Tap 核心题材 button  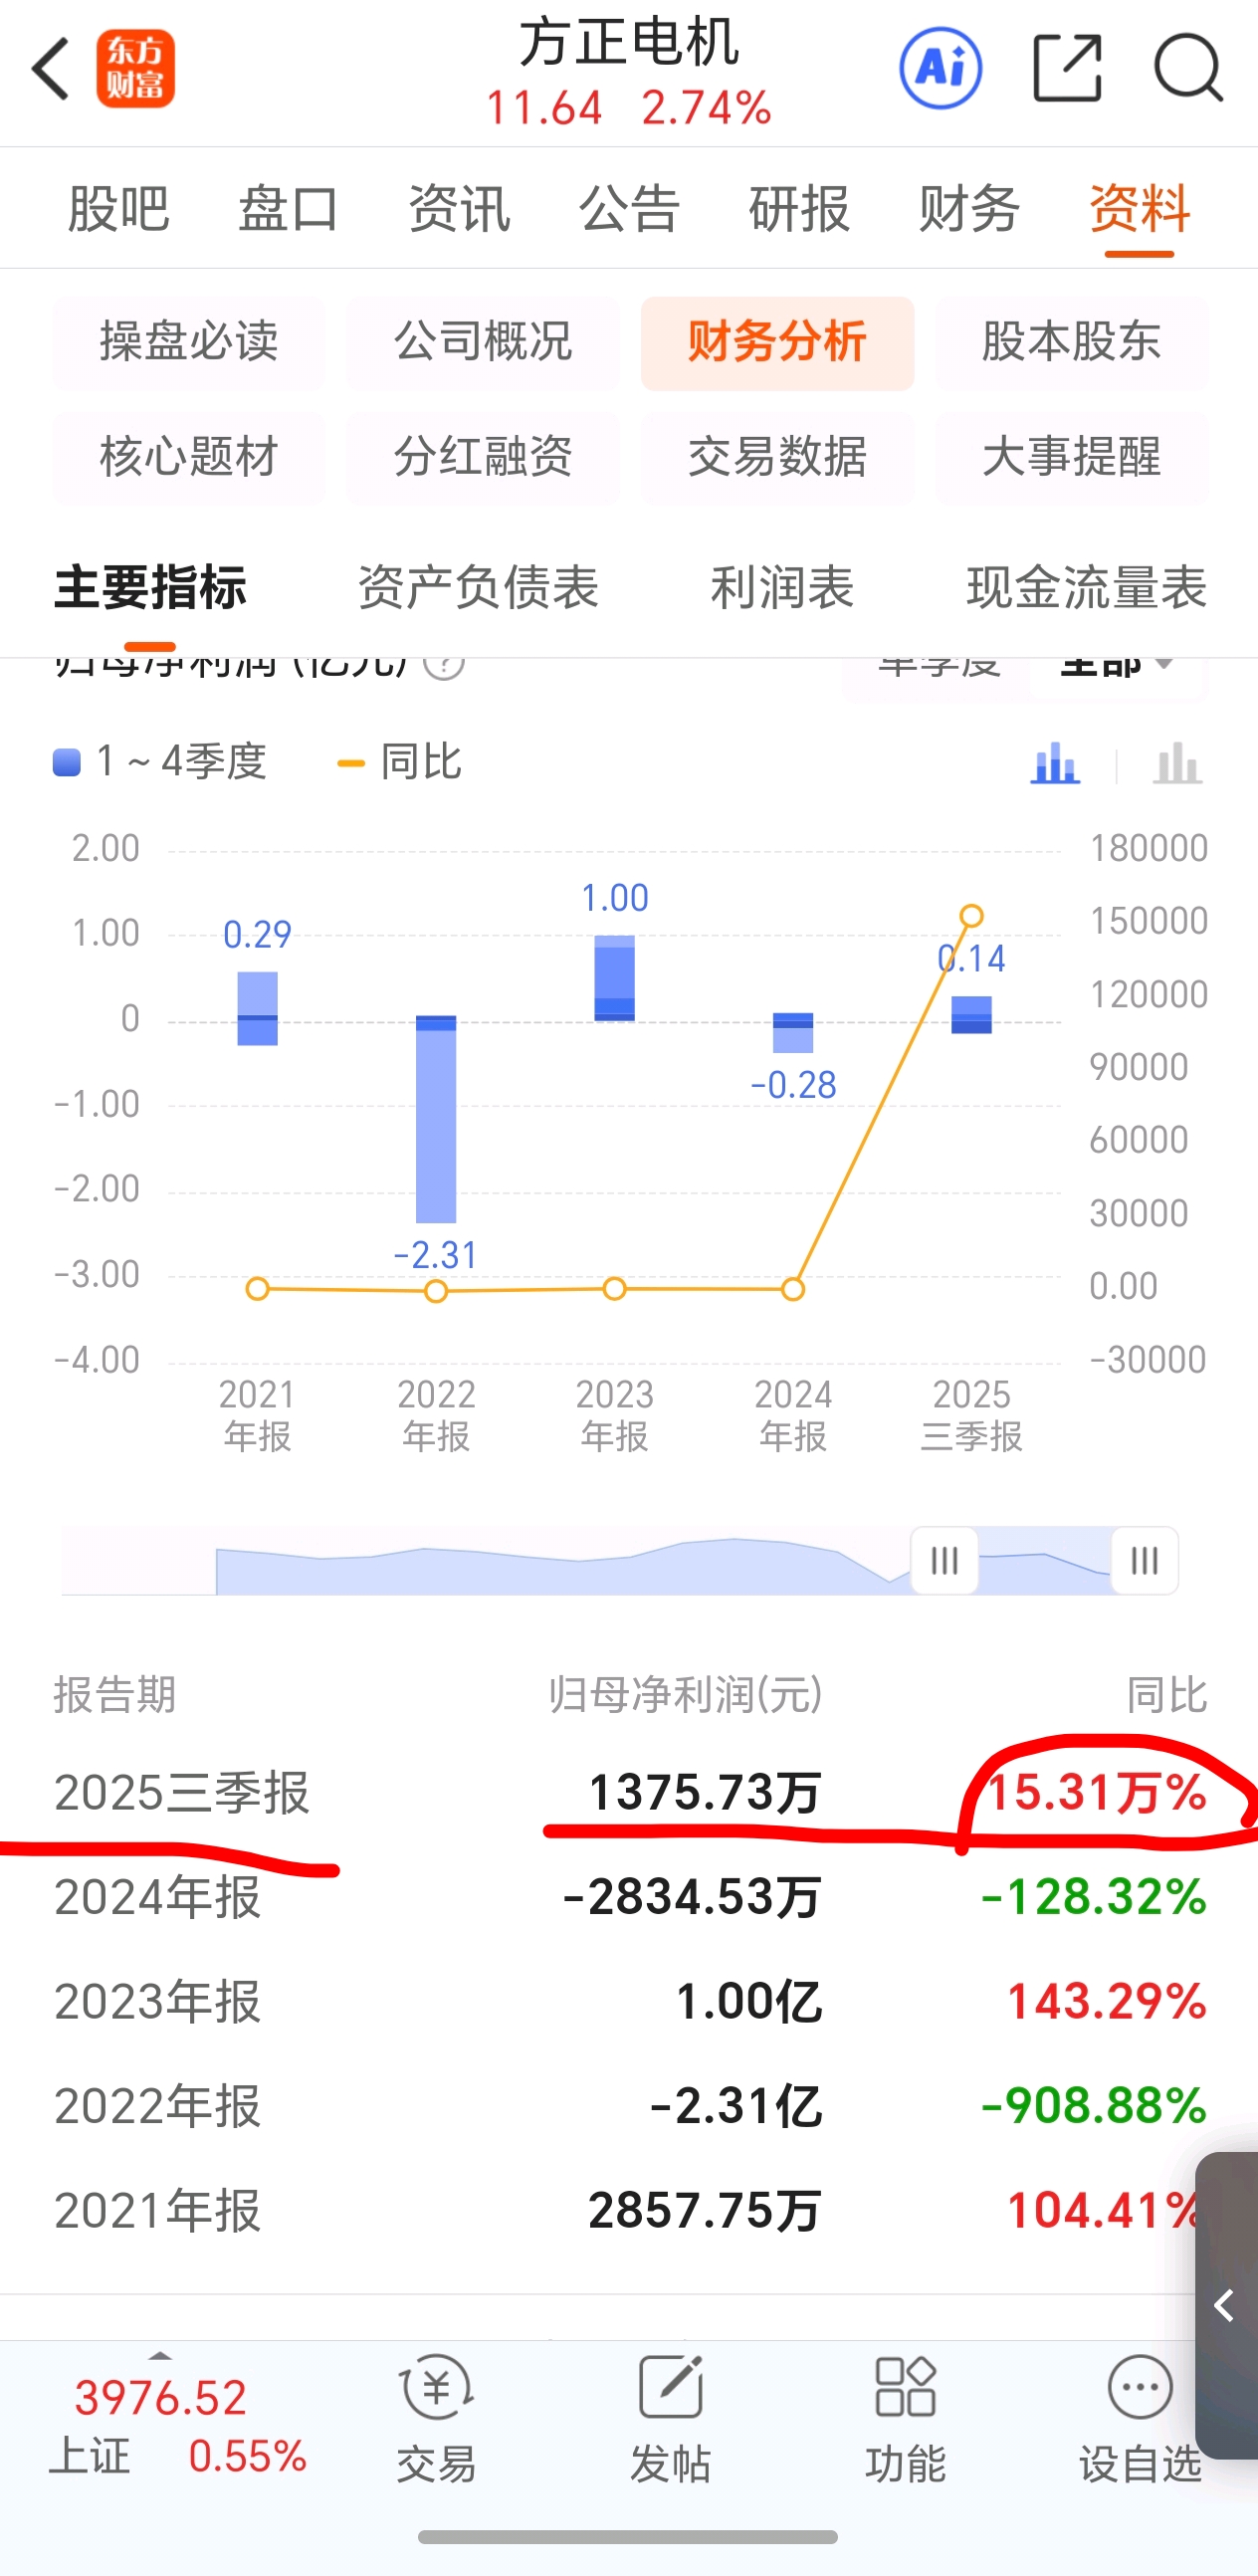click(189, 457)
